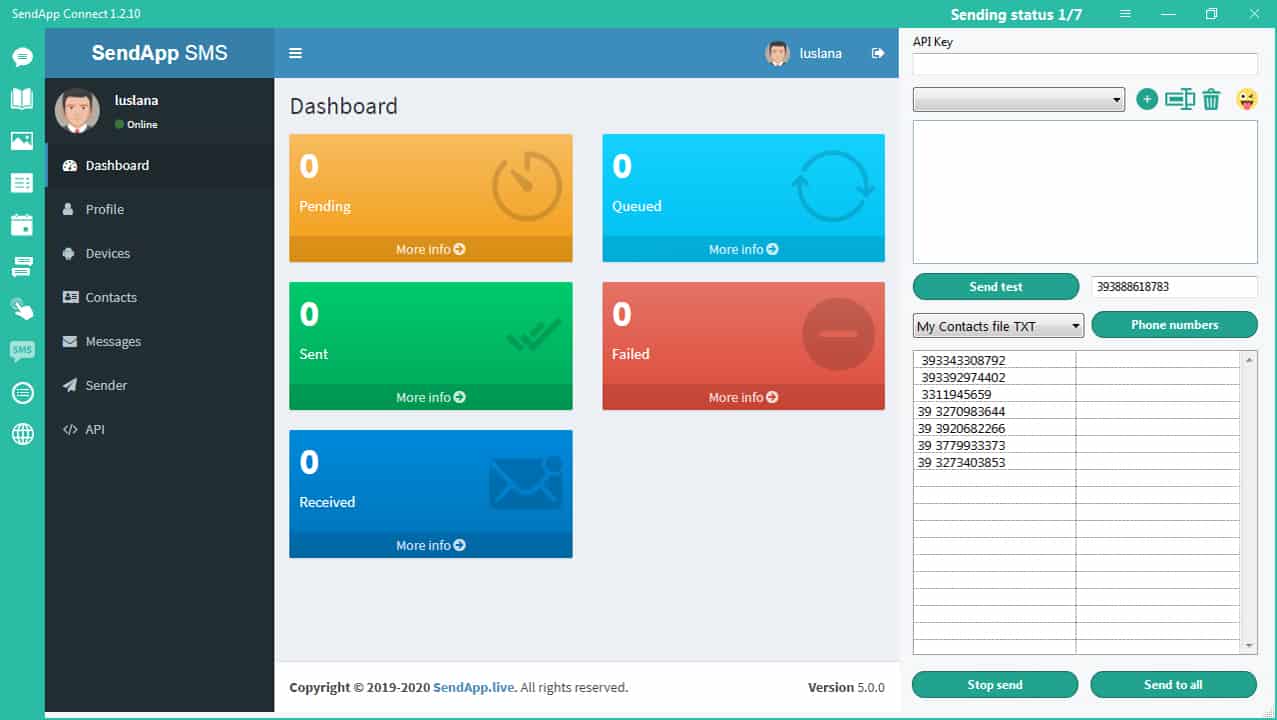
Task: Click the API Key input field
Action: click(x=1085, y=64)
